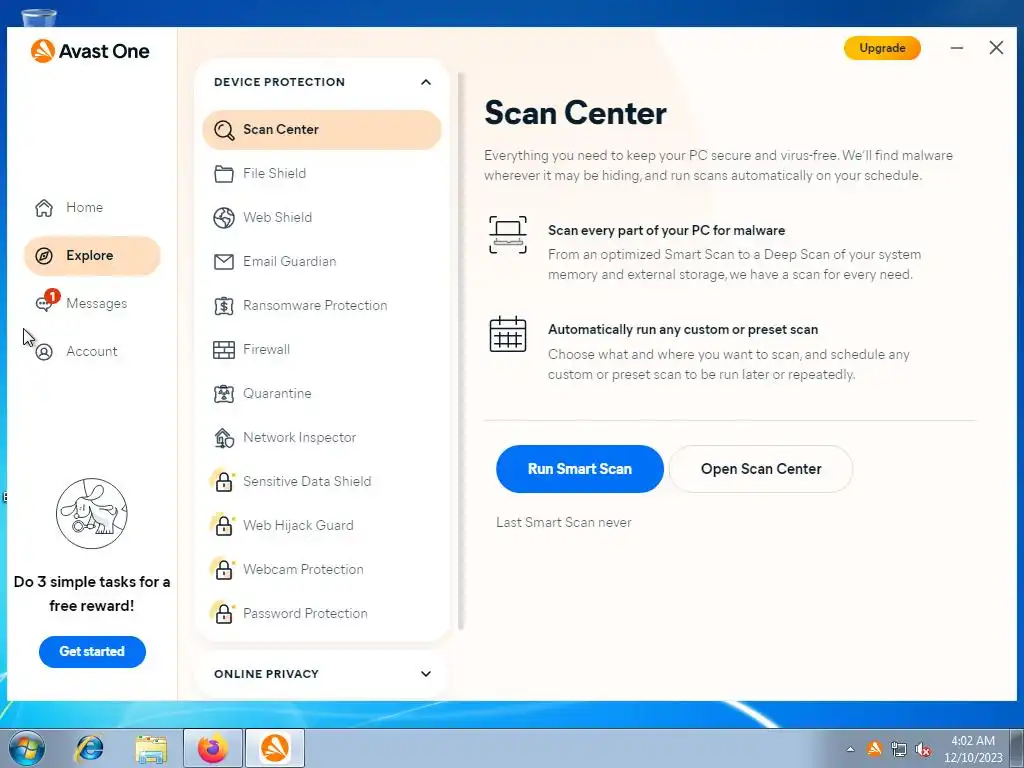Open Windows Explorer from the taskbar
This screenshot has width=1024, height=768.
[151, 748]
